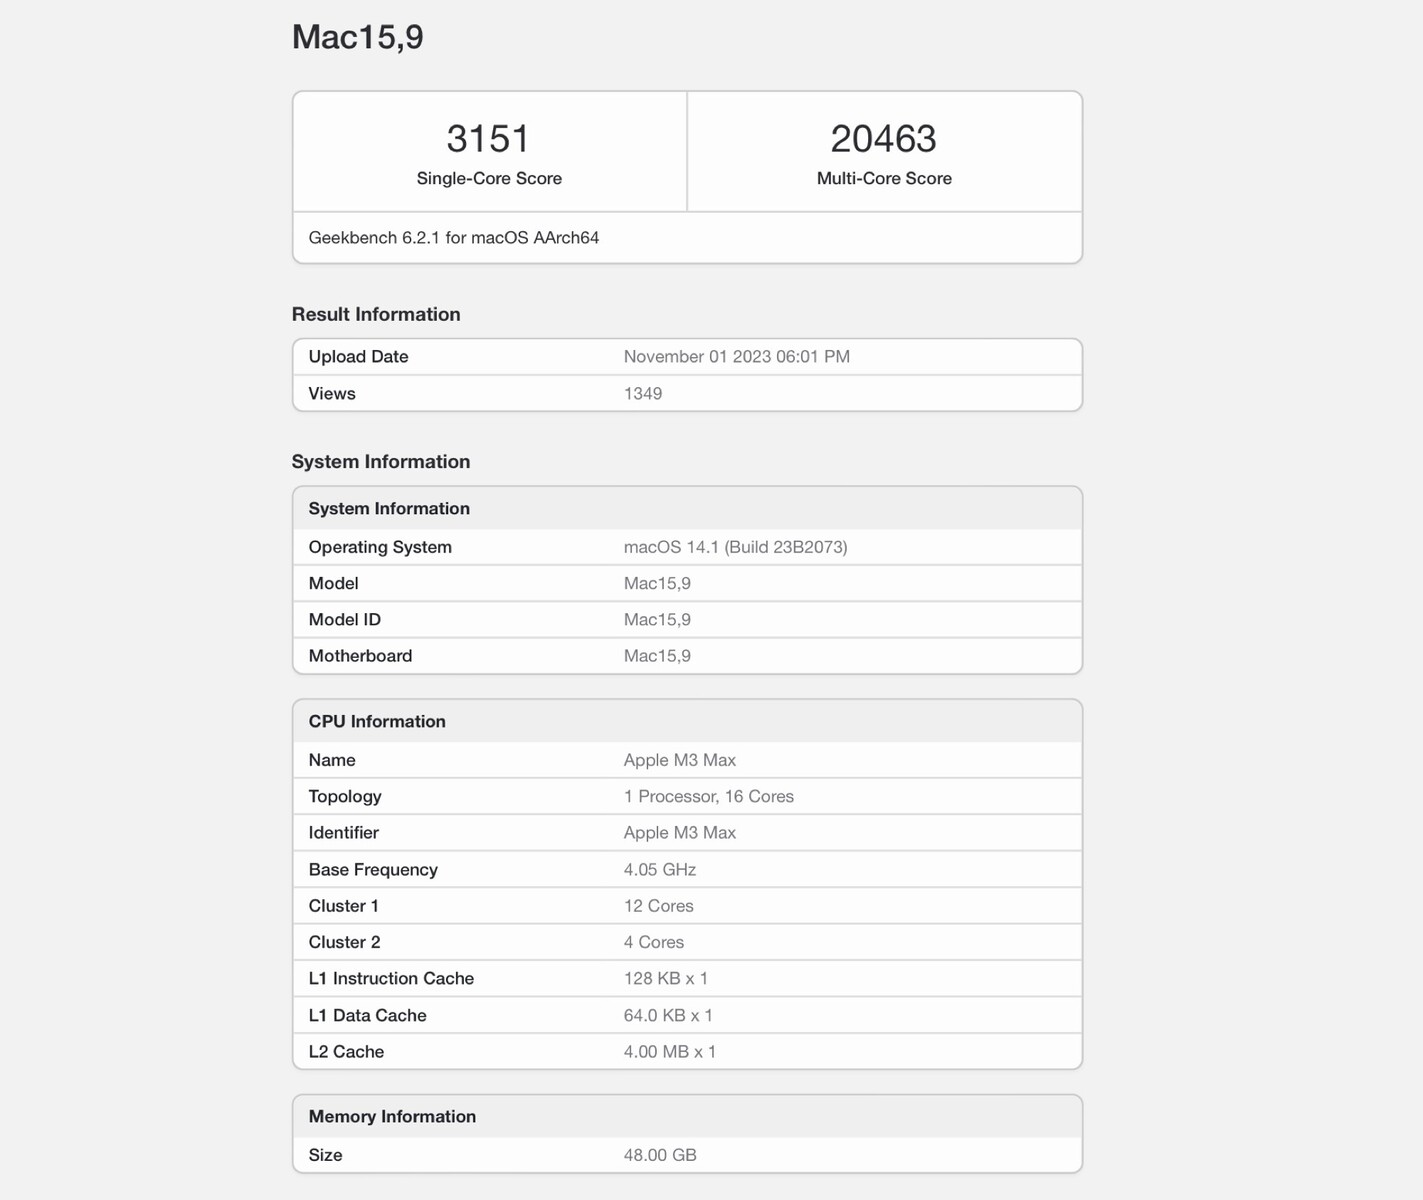Click the 'Result Information' heading
The width and height of the screenshot is (1423, 1200).
(x=376, y=314)
